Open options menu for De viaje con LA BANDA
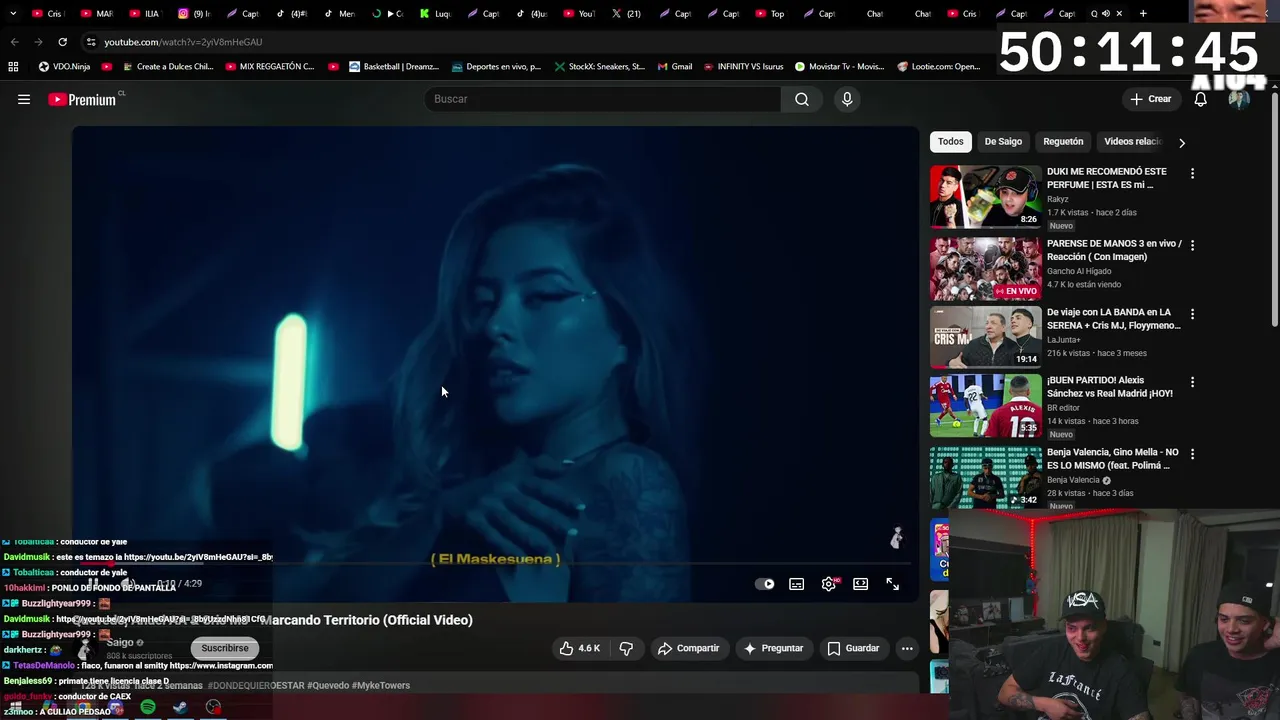1280x720 pixels. (1192, 314)
